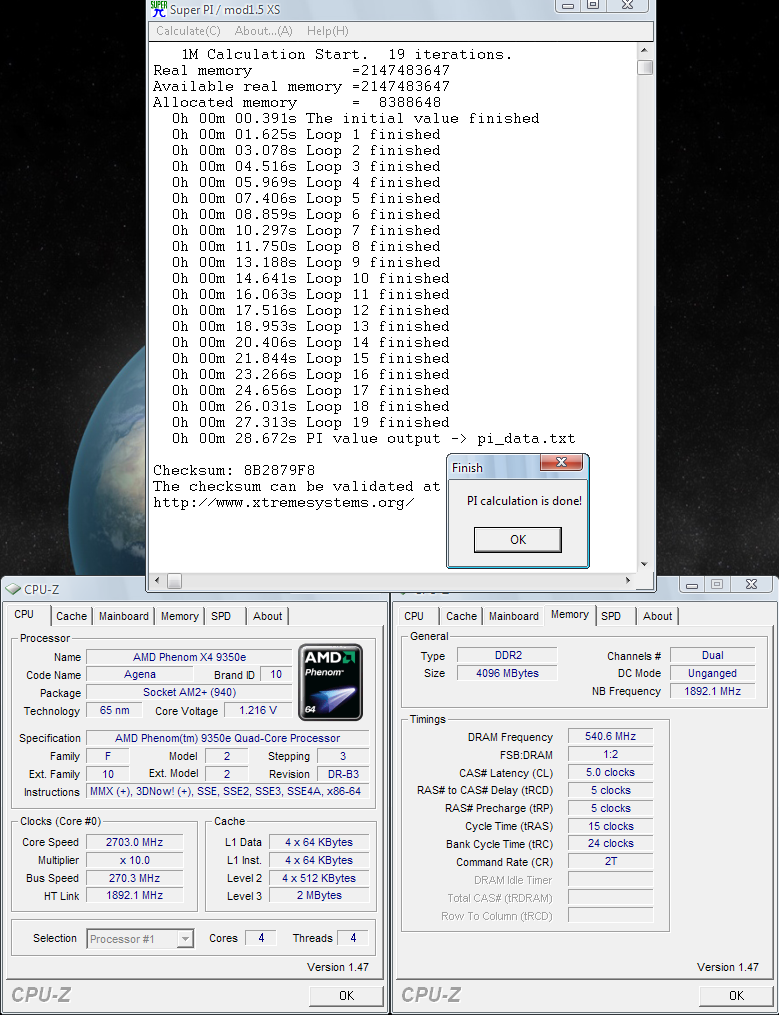Click OK button in left CPU-Z window
The width and height of the screenshot is (779, 1015).
pyautogui.click(x=346, y=996)
